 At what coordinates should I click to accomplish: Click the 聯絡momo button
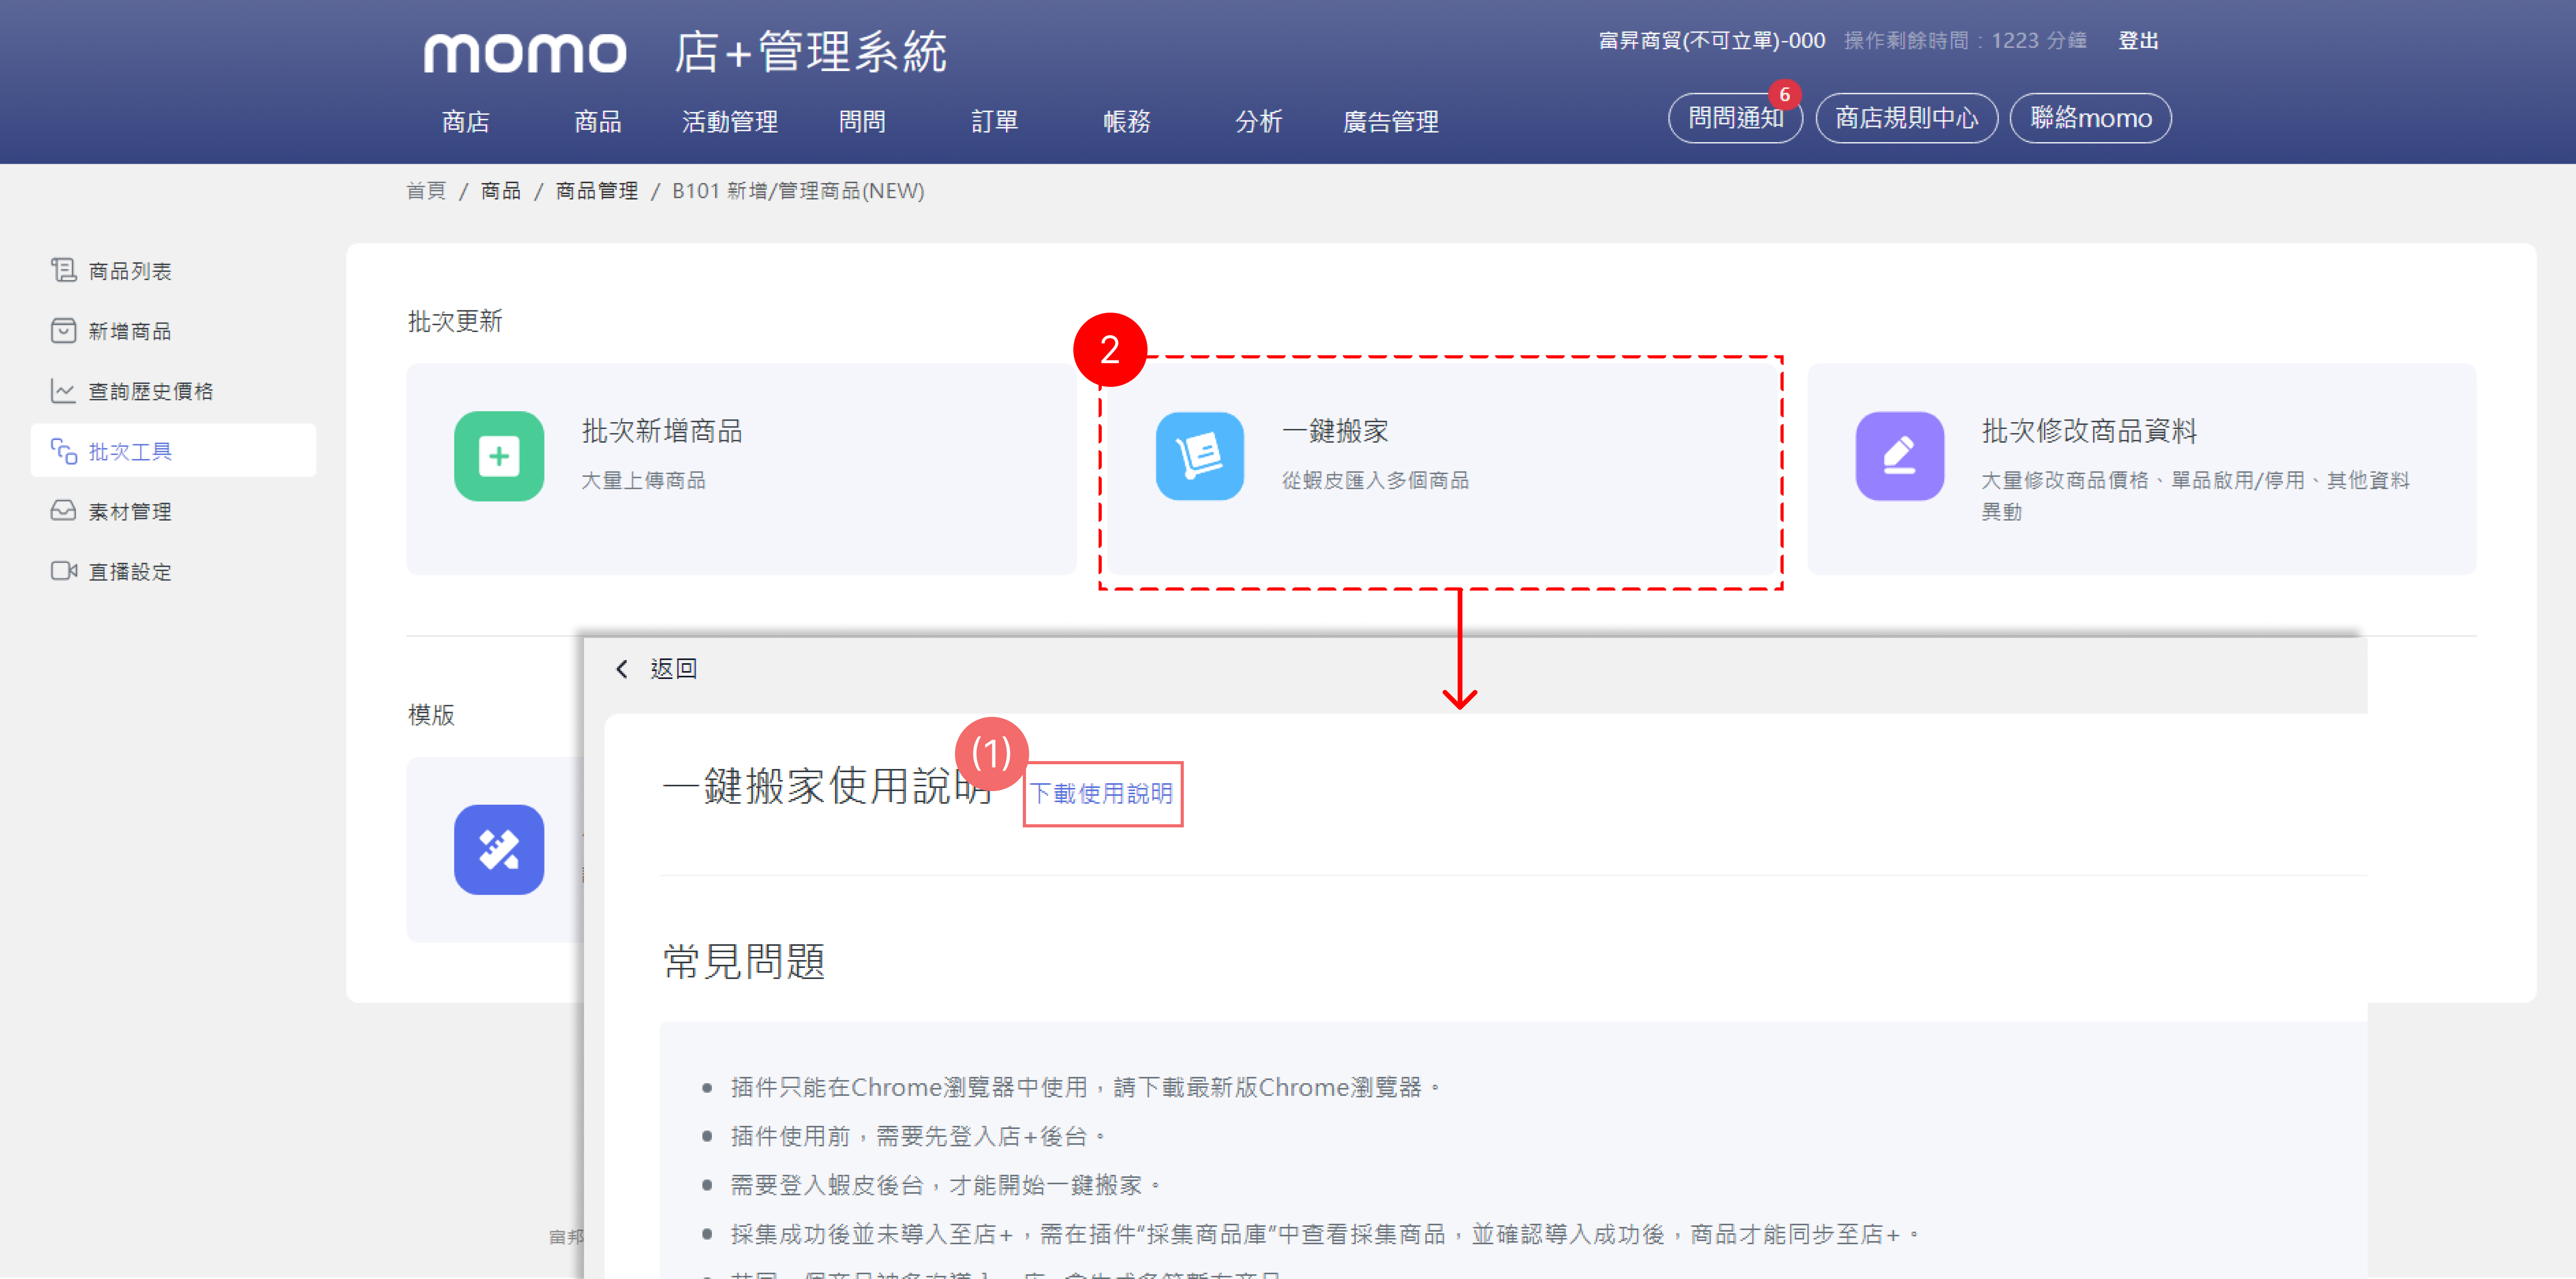click(2091, 118)
